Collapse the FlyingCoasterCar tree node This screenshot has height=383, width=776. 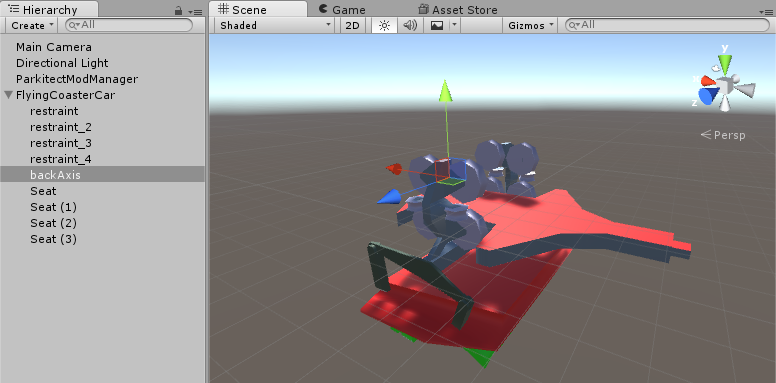tap(8, 95)
